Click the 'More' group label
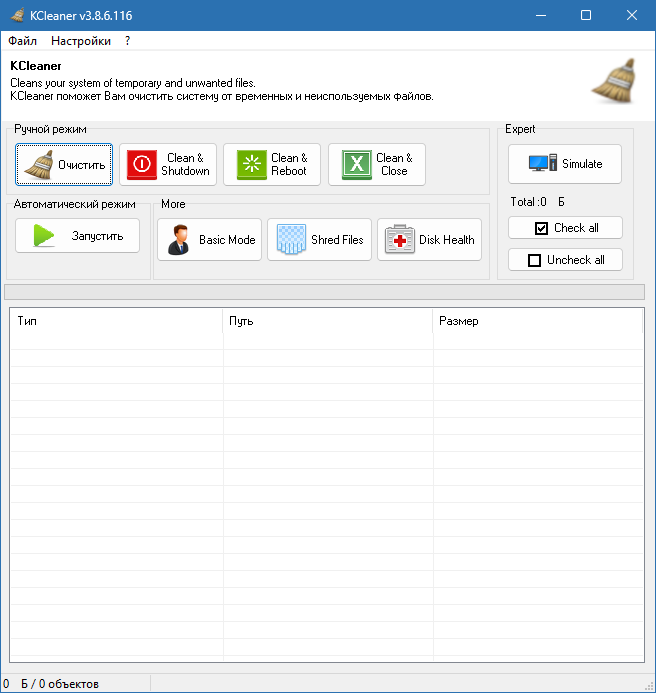Screen dimensions: 656x693 point(173,204)
